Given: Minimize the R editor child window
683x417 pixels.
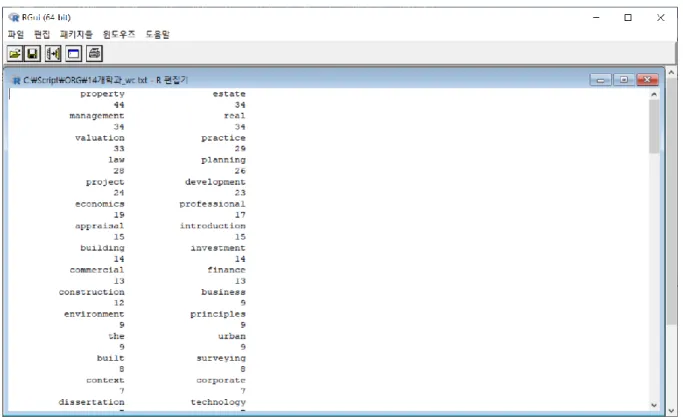Looking at the screenshot, I should [601, 80].
